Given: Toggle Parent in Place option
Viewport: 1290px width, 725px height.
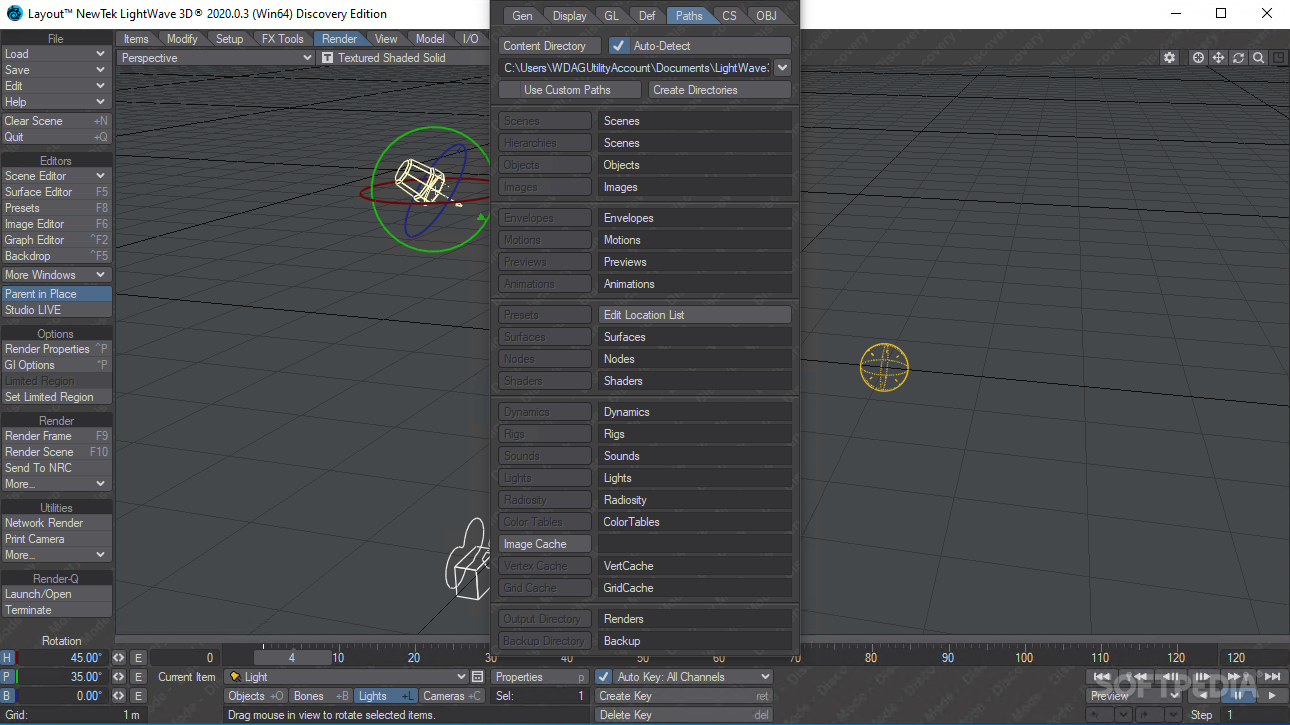Looking at the screenshot, I should tap(56, 294).
